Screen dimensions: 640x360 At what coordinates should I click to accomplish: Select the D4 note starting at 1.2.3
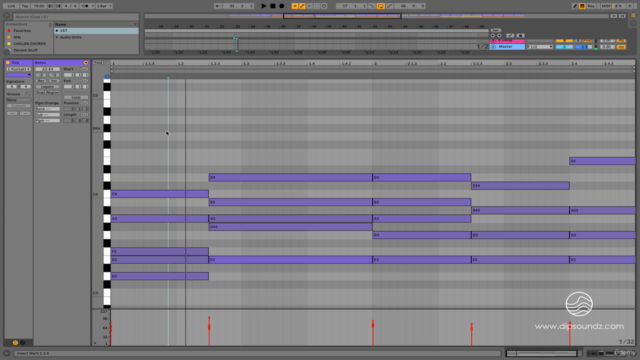(x=291, y=178)
